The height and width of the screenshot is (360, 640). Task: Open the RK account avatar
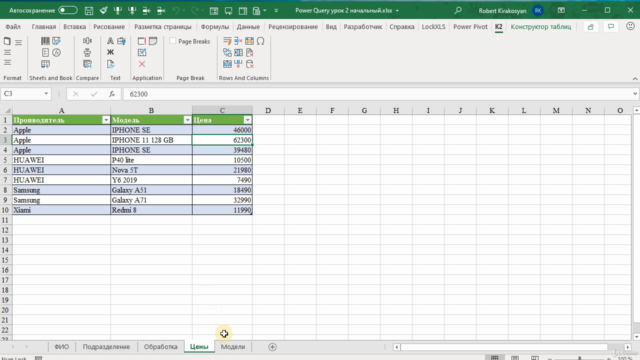[538, 11]
